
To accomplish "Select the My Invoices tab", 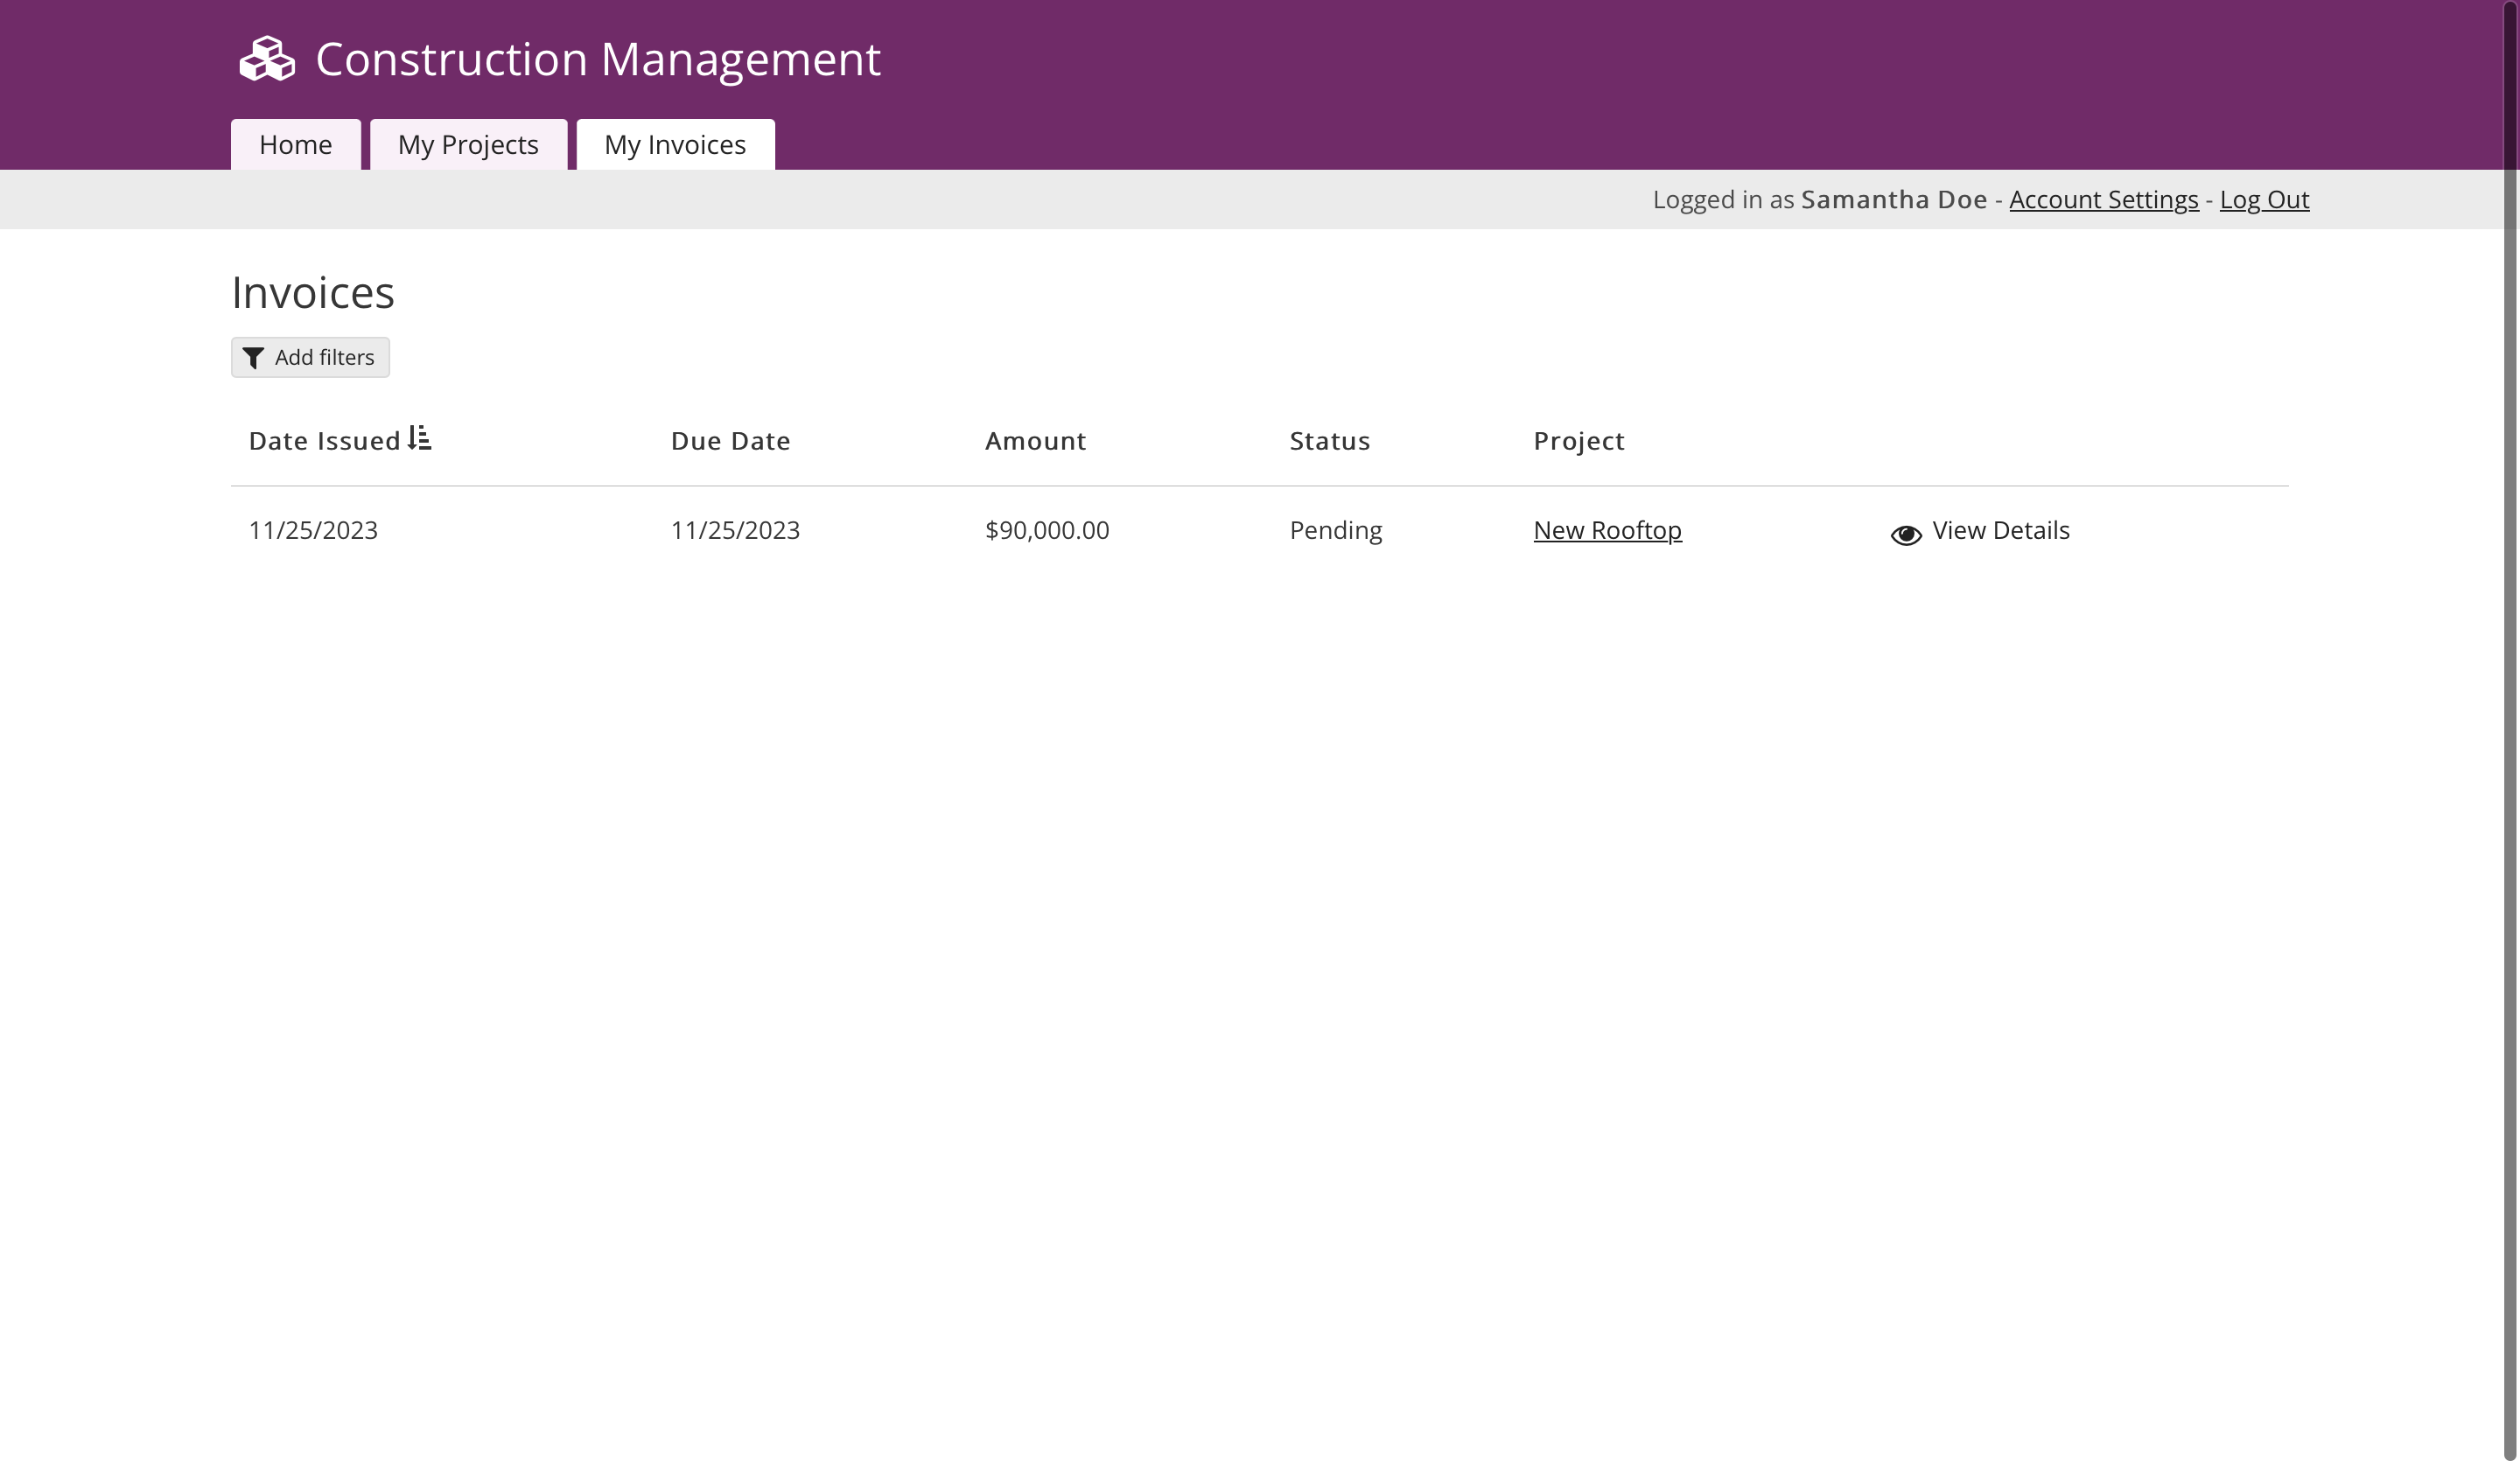I will [x=674, y=144].
